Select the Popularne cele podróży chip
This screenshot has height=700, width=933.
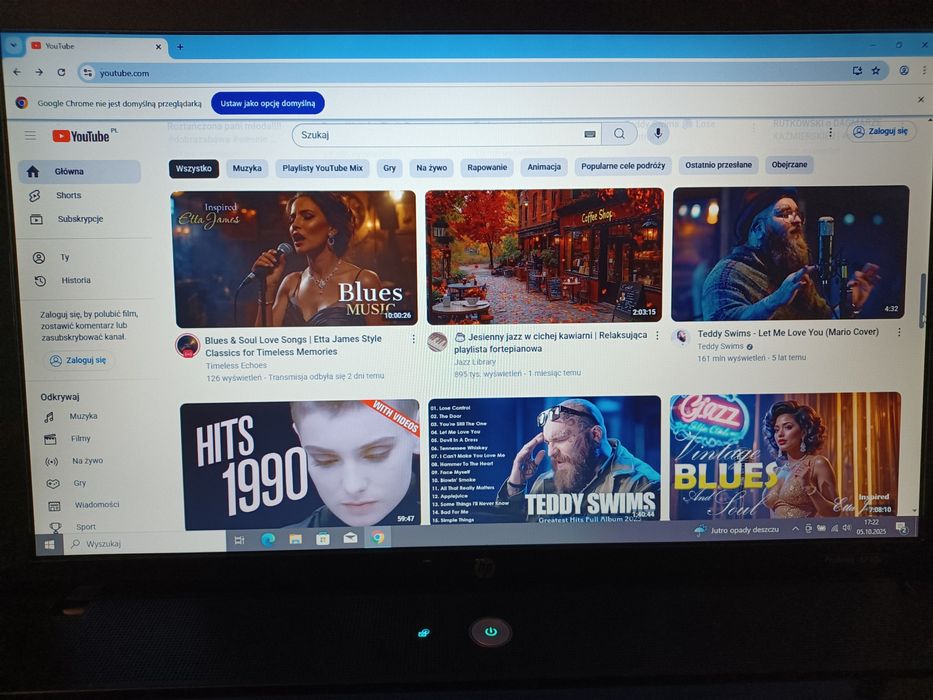pos(623,166)
